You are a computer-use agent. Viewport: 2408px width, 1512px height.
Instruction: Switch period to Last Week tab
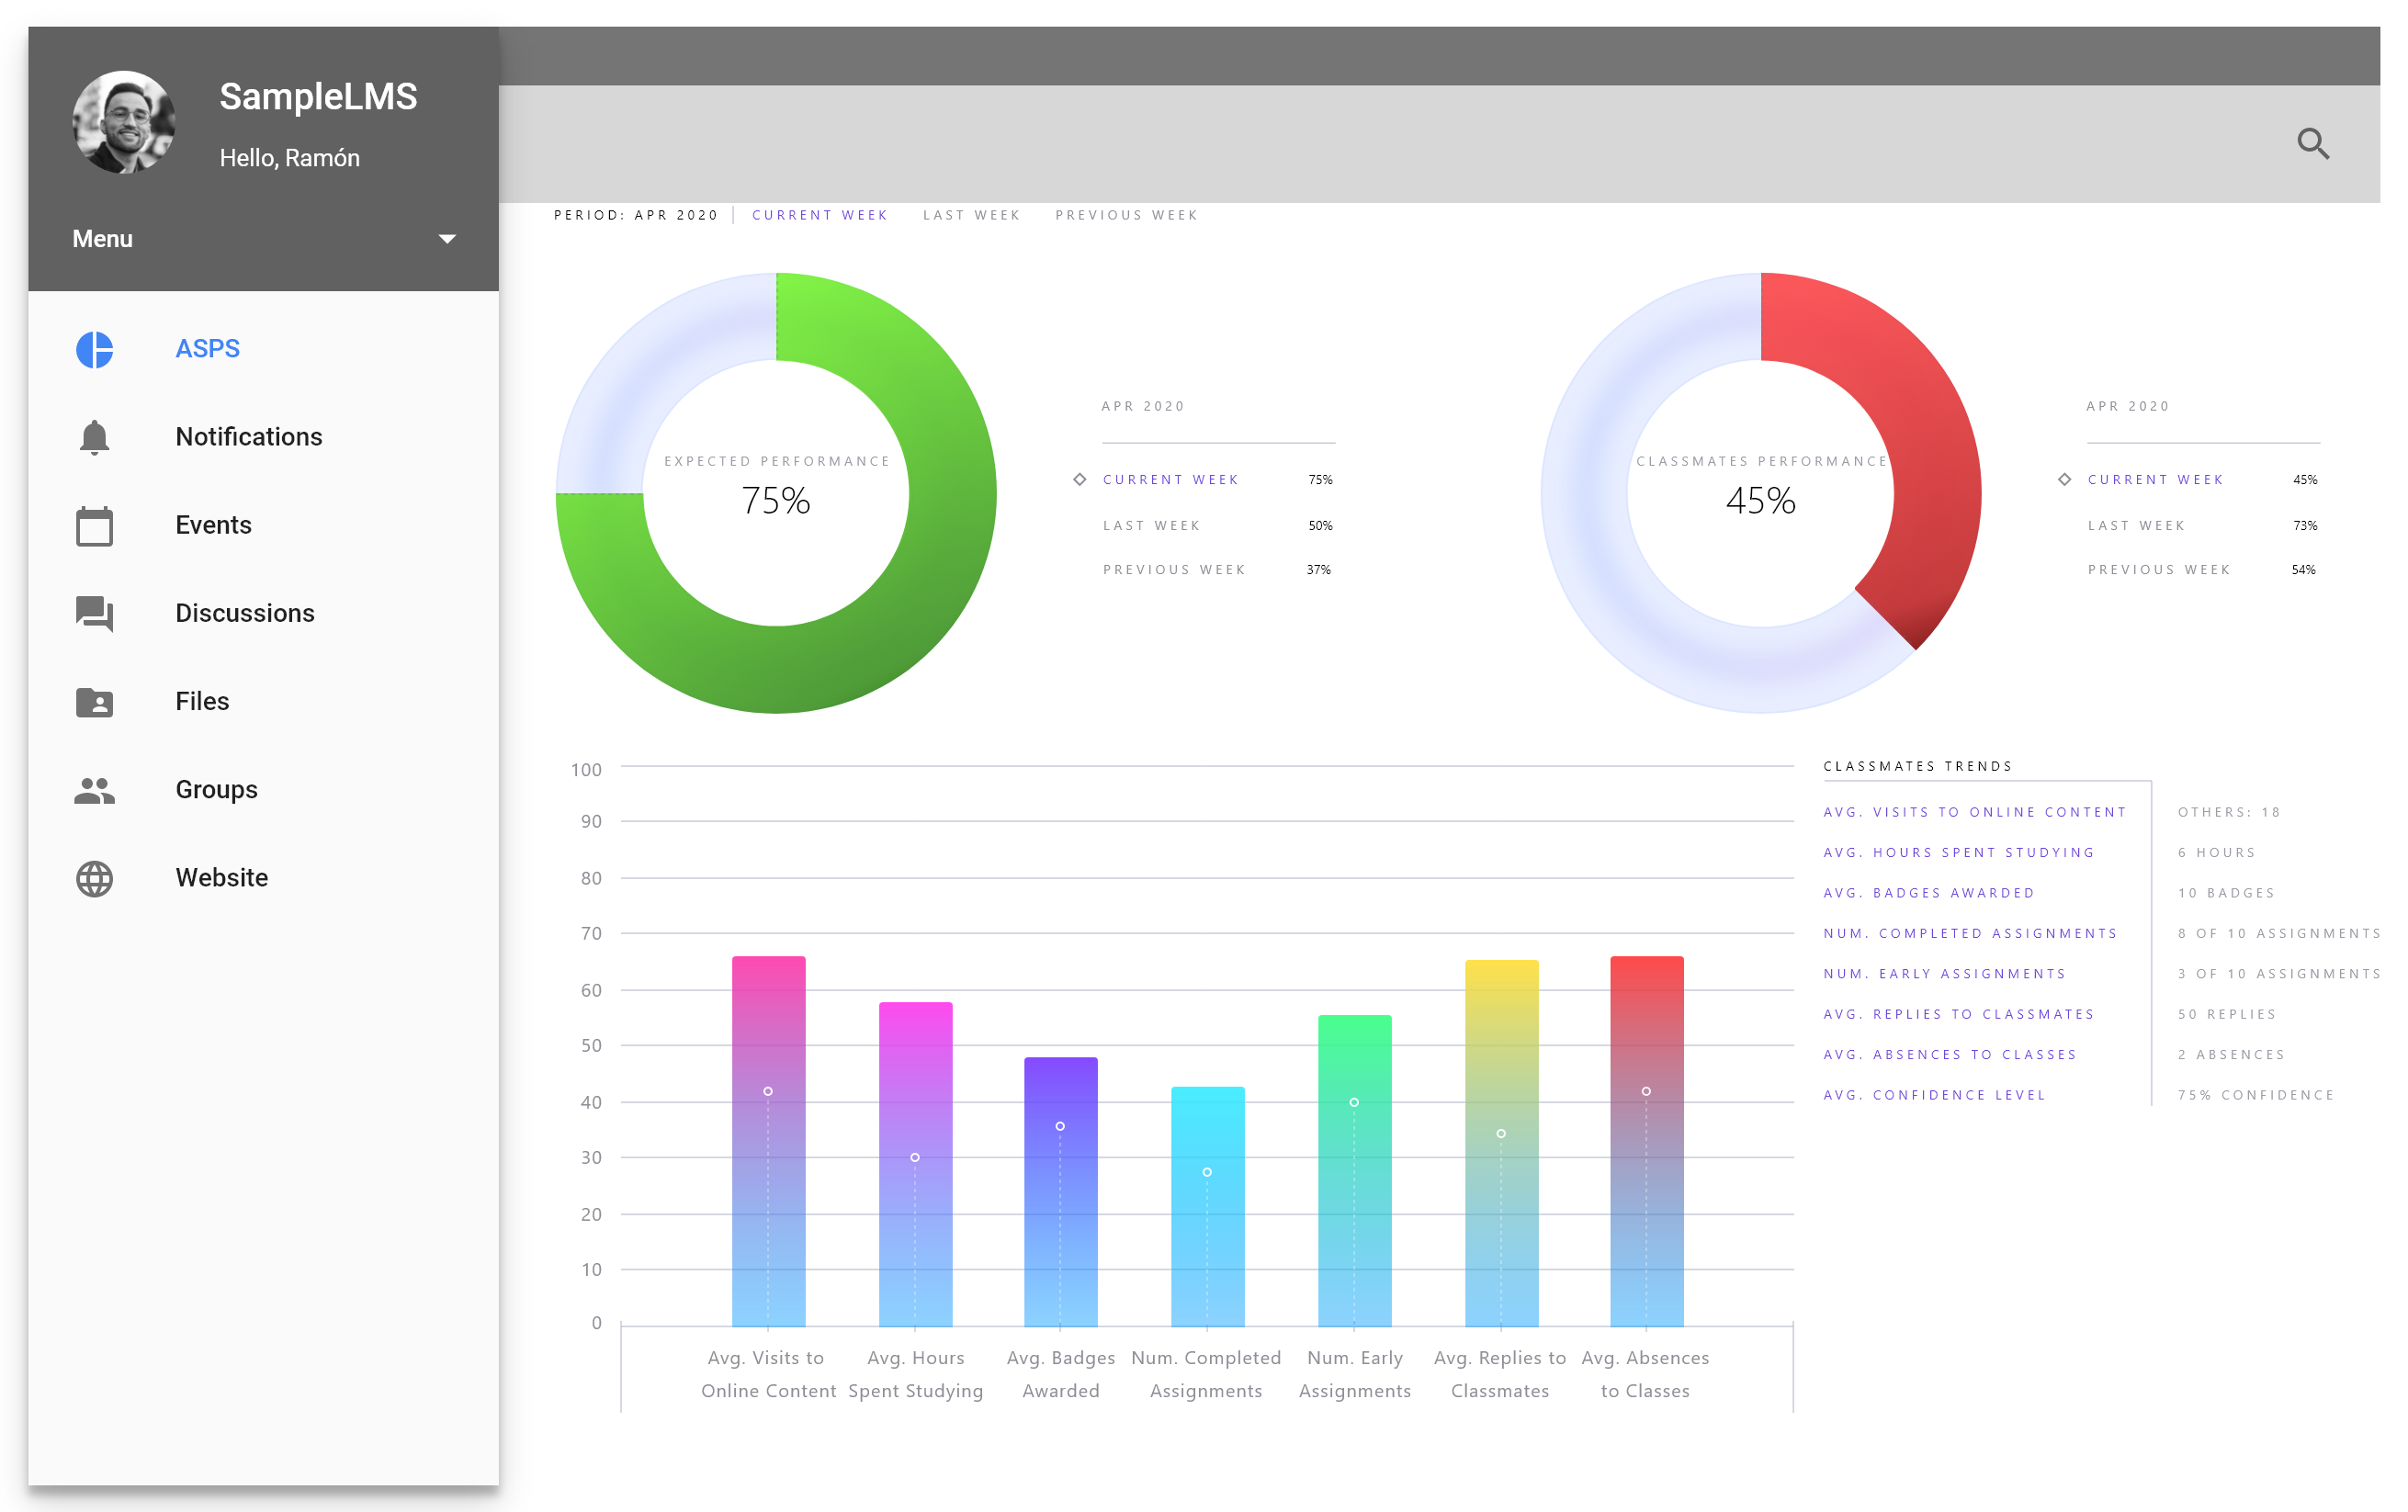(971, 215)
